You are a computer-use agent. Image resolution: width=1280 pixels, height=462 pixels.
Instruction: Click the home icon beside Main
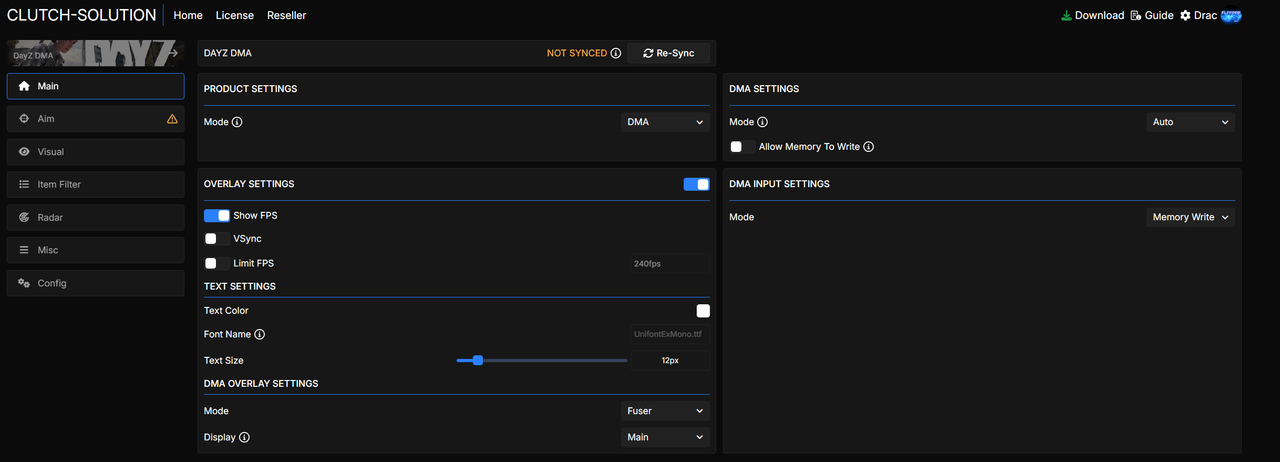pos(24,86)
